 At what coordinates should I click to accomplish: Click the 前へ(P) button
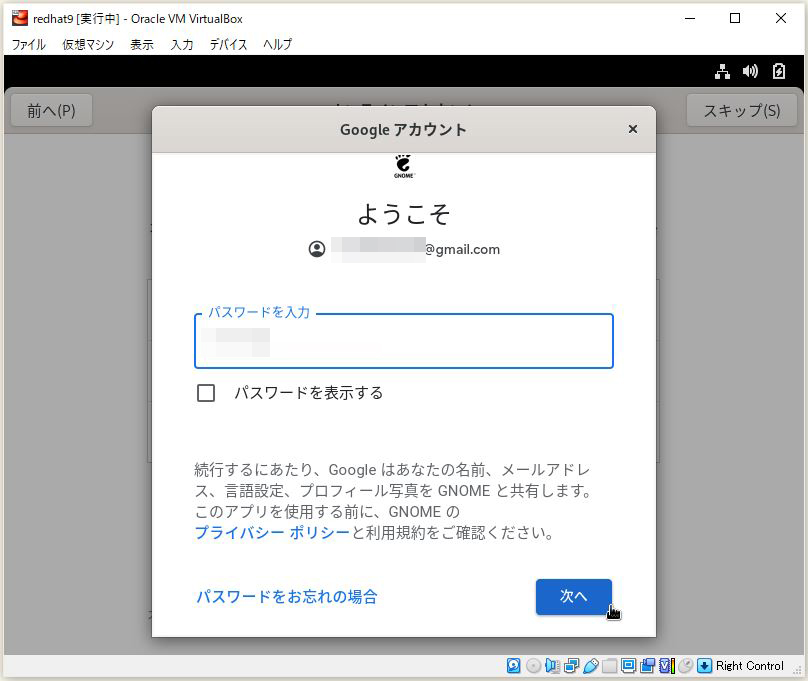[52, 110]
